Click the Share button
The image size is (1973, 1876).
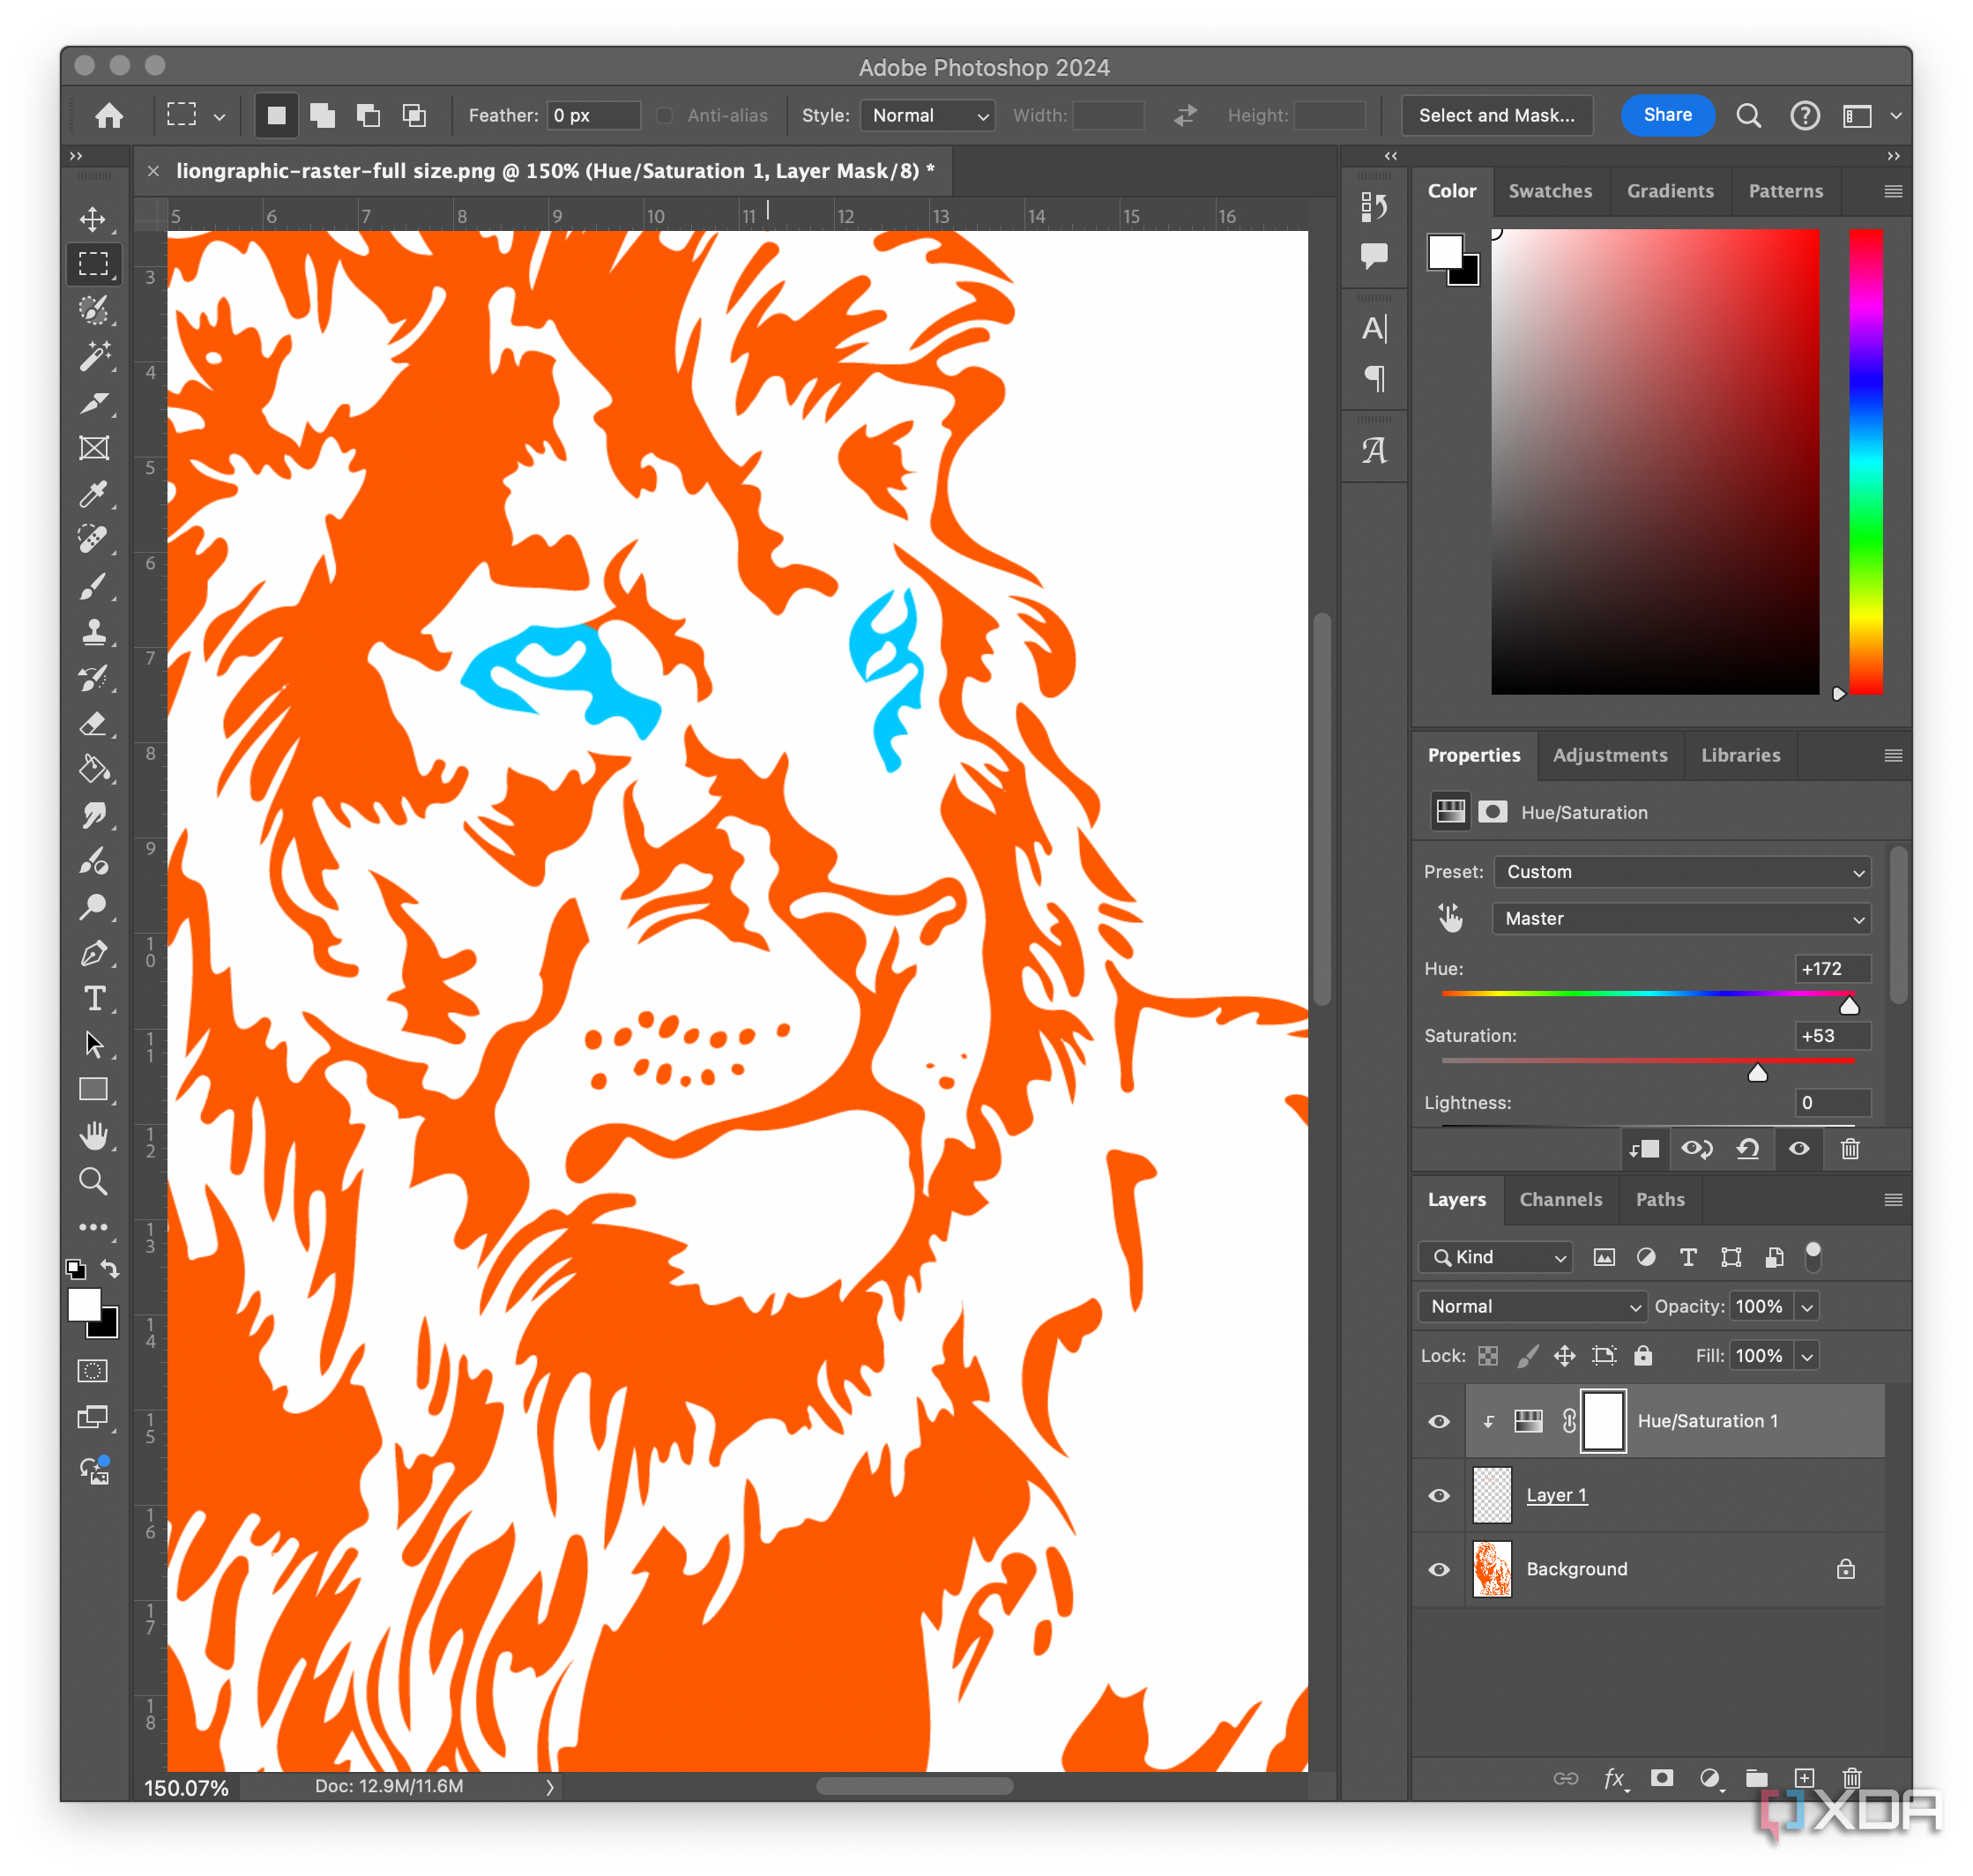(x=1667, y=115)
